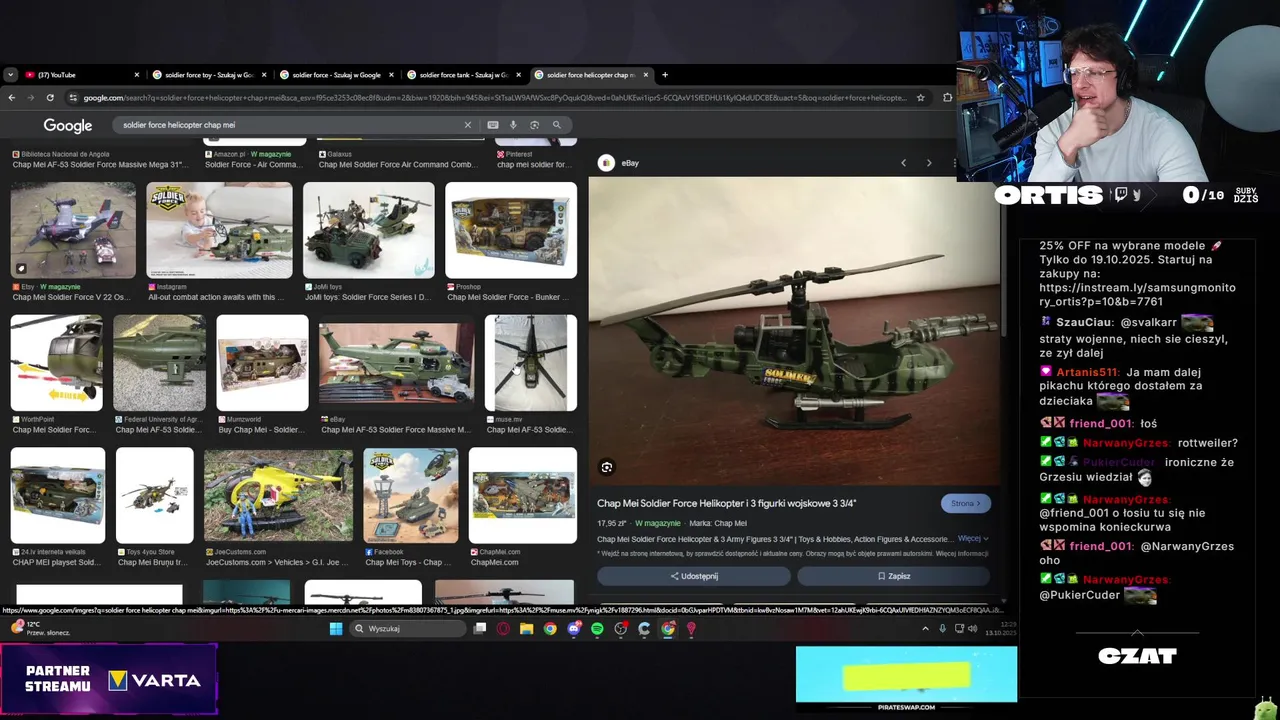Search inside the image with the Lens overlay icon

tap(606, 467)
